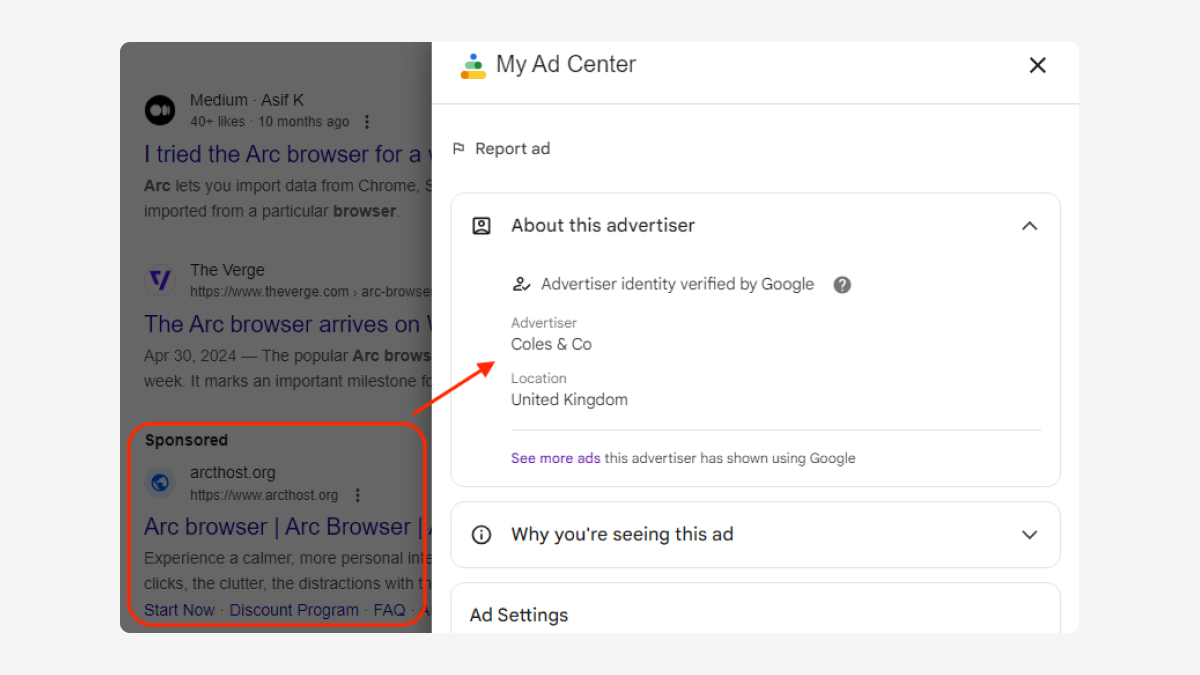Click the About this advertiser person icon
This screenshot has width=1200, height=675.
(481, 226)
